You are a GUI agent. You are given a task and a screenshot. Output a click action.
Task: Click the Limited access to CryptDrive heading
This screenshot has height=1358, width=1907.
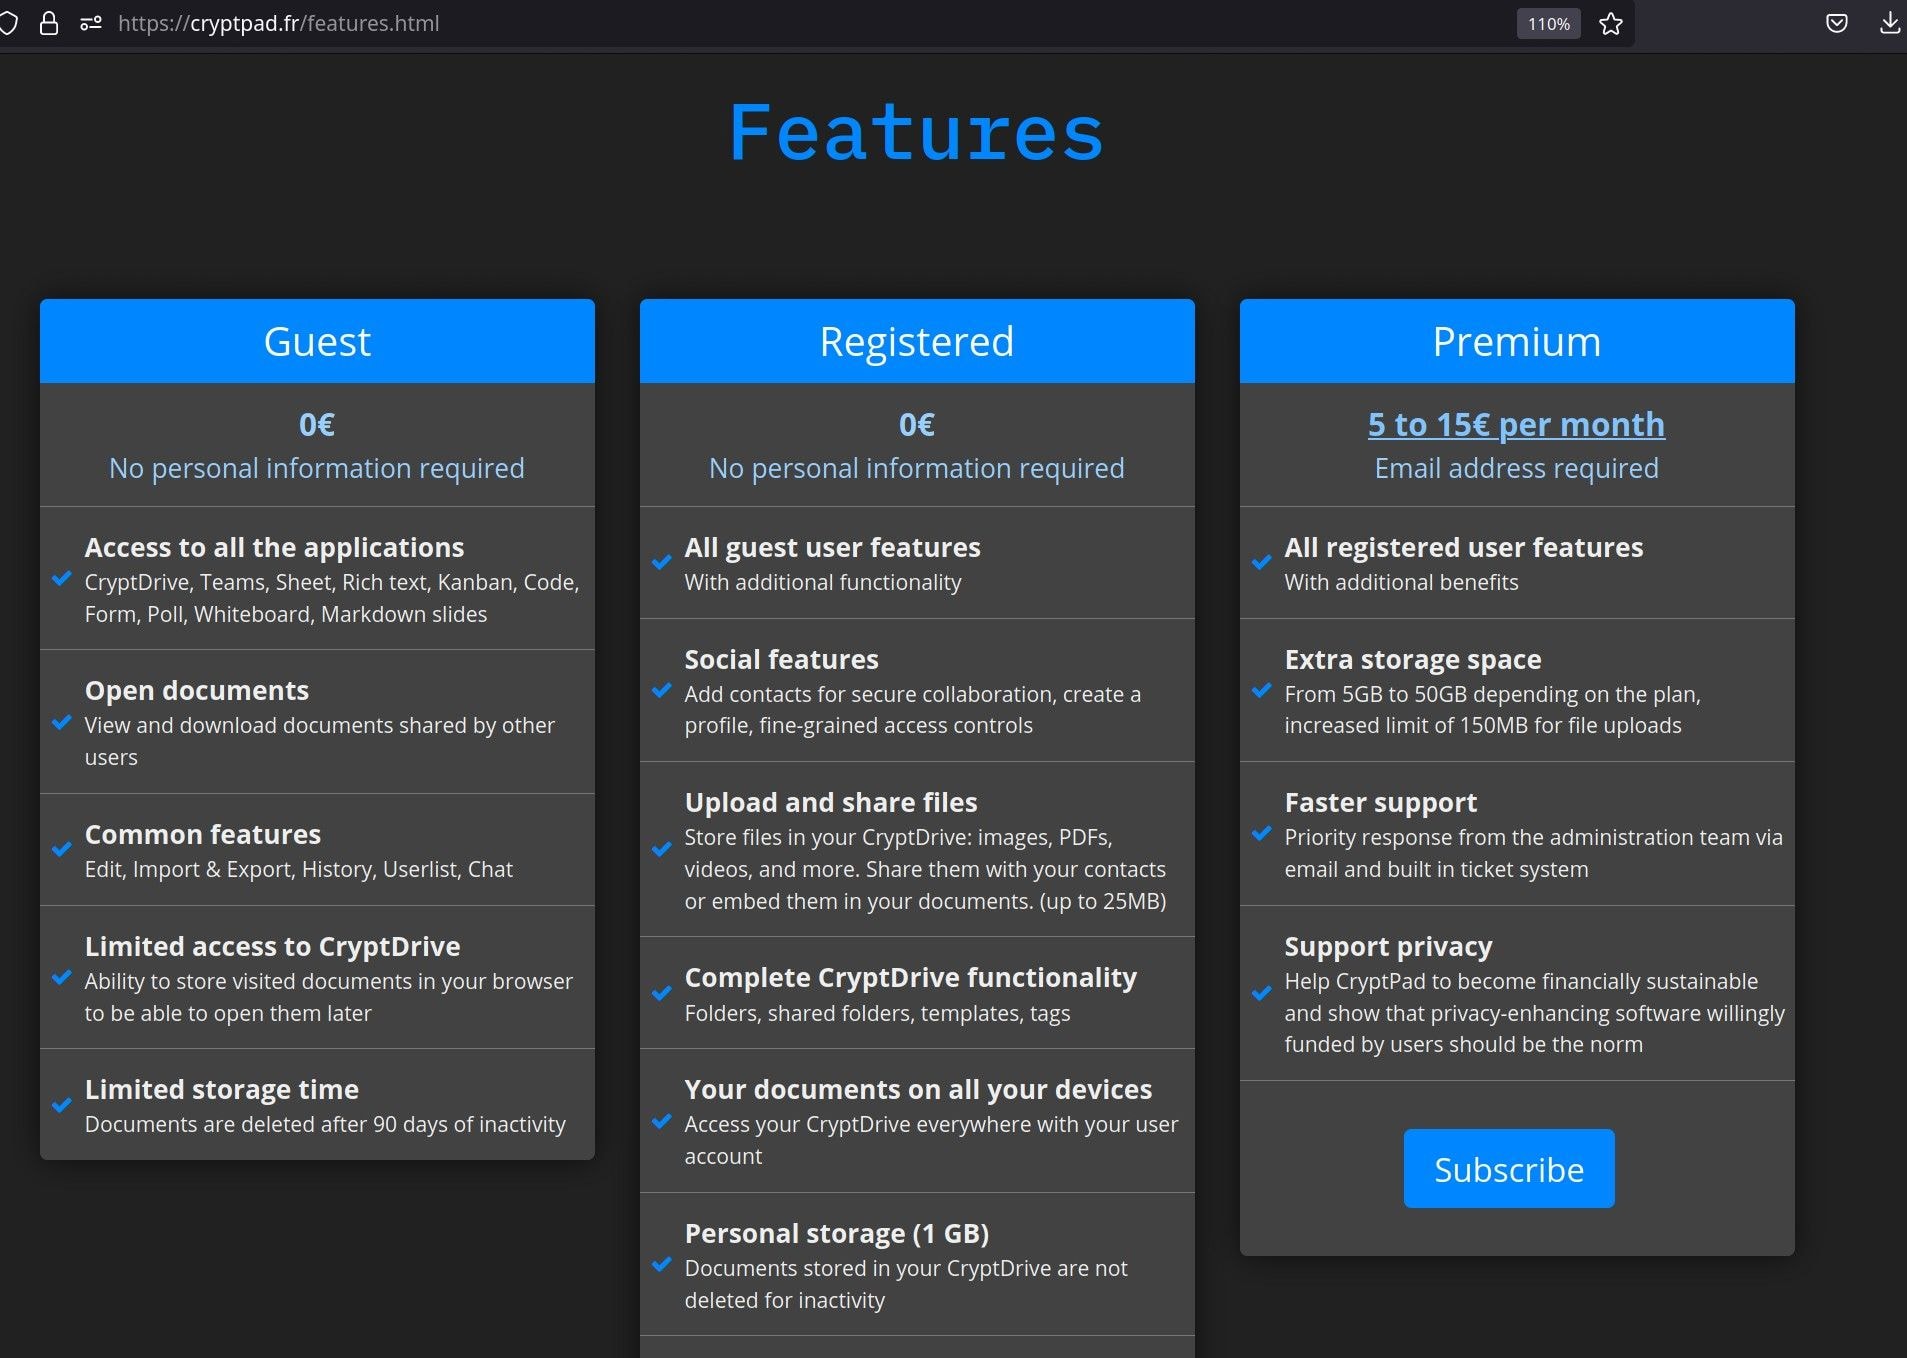point(273,946)
